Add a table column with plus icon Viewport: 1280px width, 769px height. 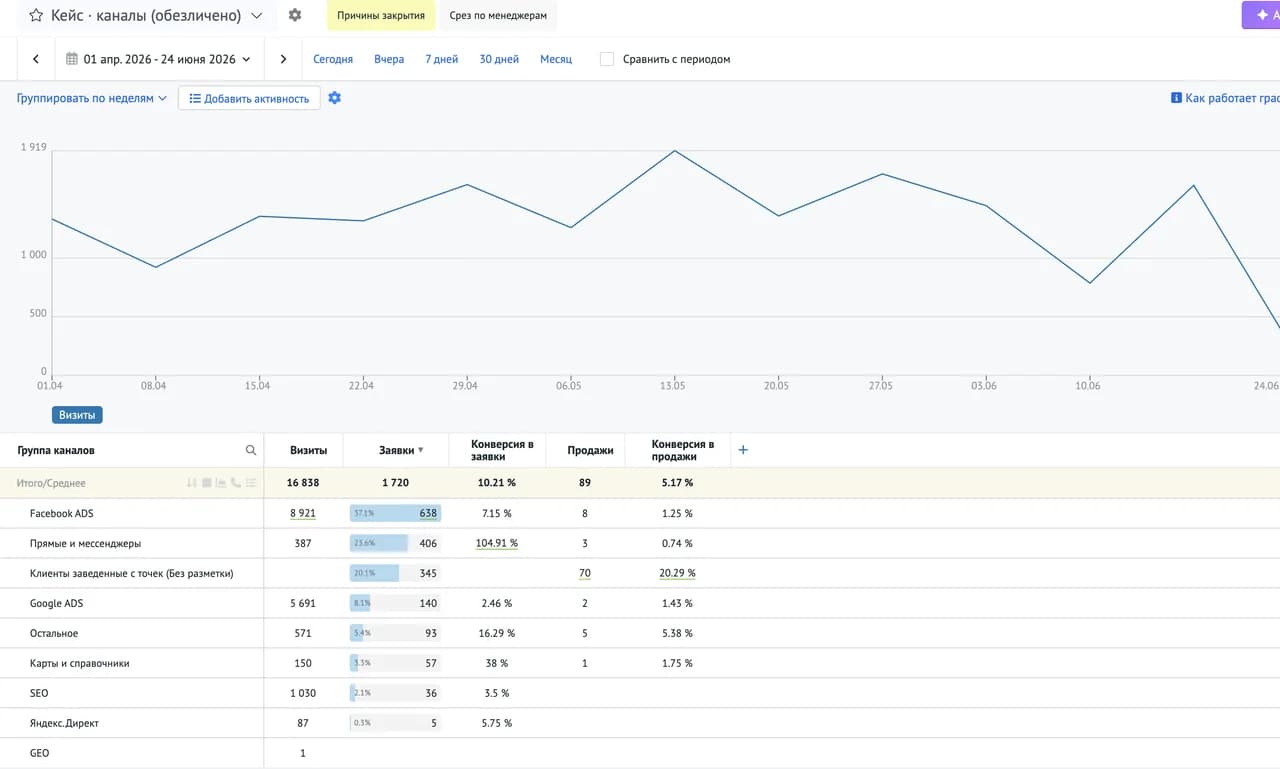[x=743, y=450]
